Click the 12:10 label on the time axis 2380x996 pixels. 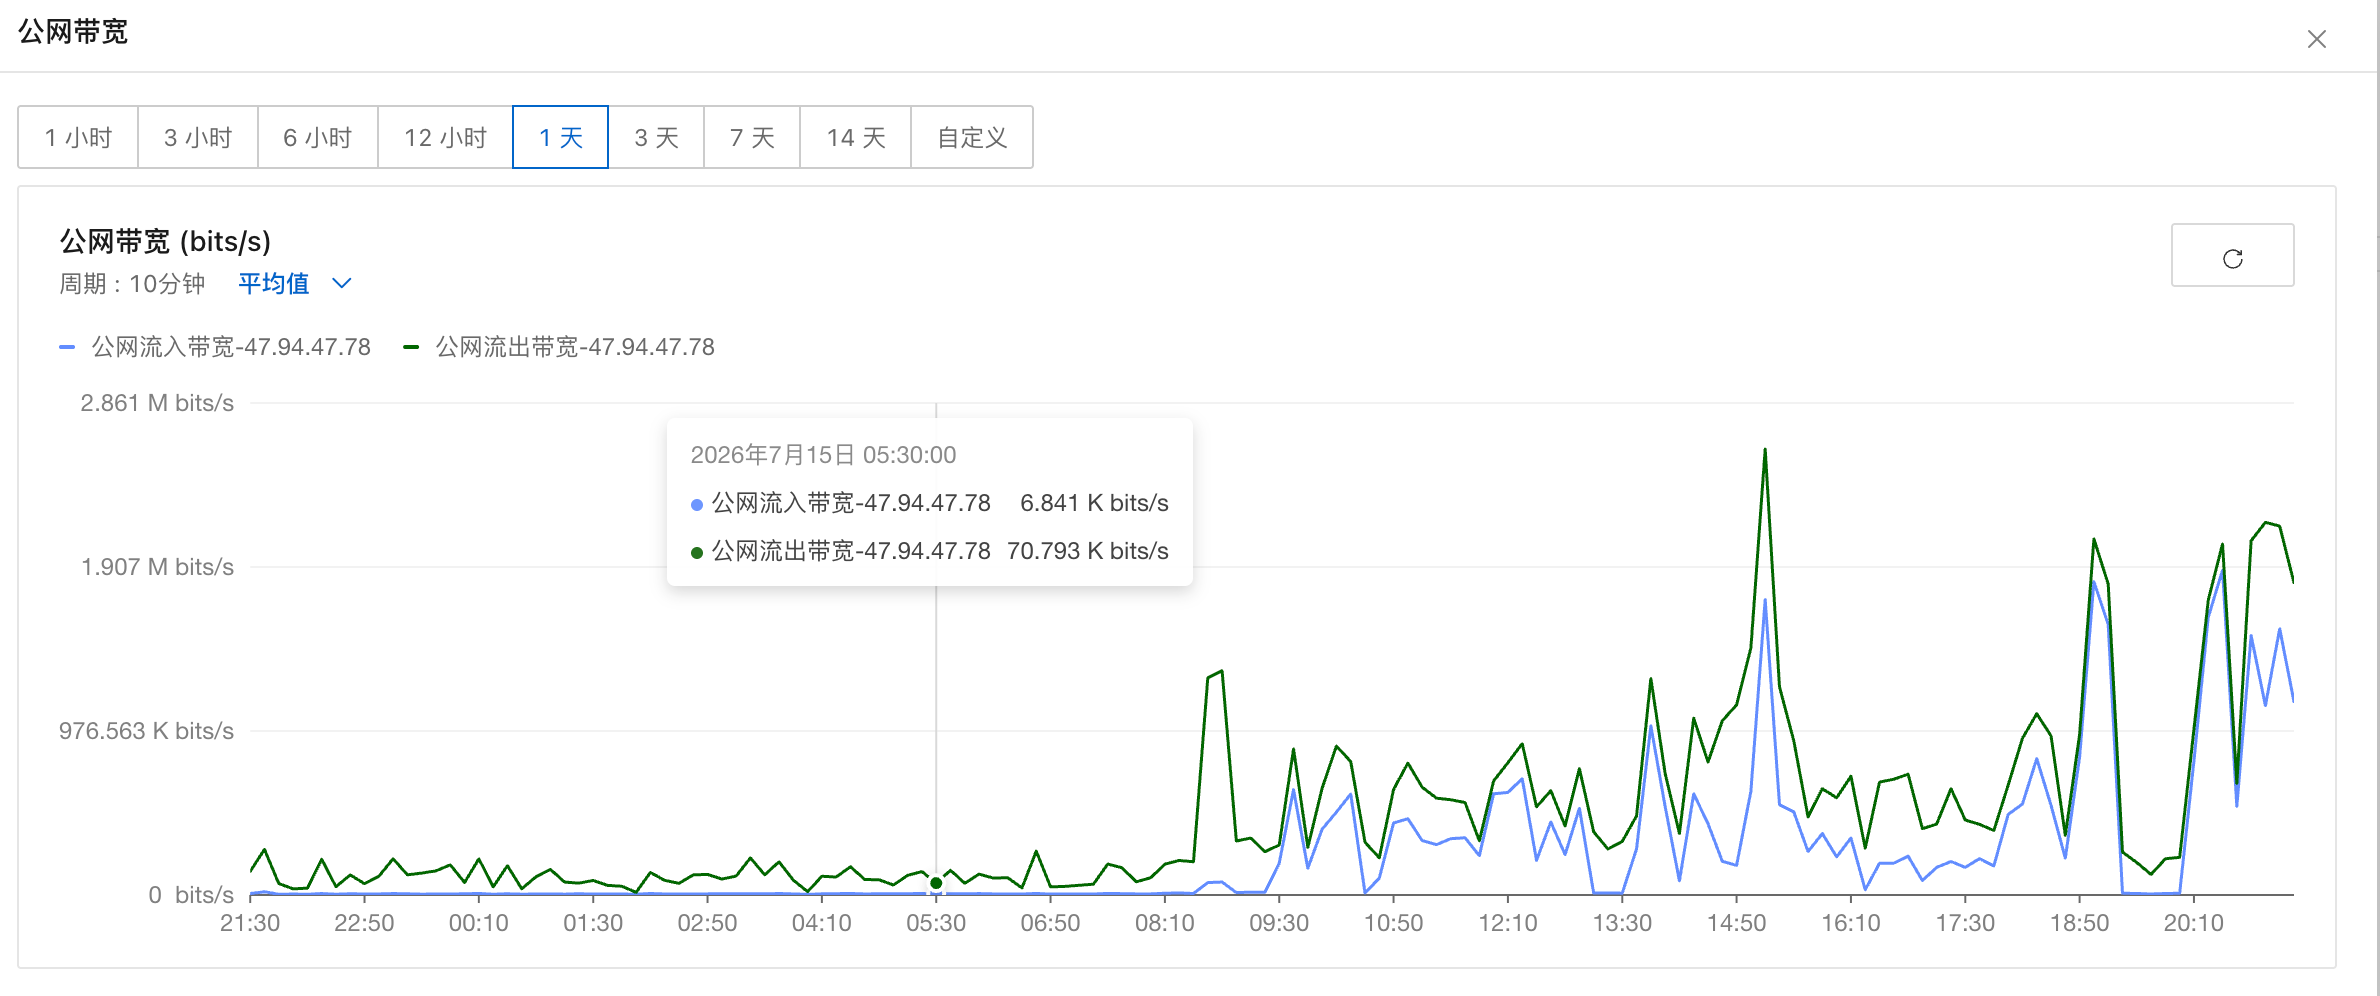[1508, 923]
